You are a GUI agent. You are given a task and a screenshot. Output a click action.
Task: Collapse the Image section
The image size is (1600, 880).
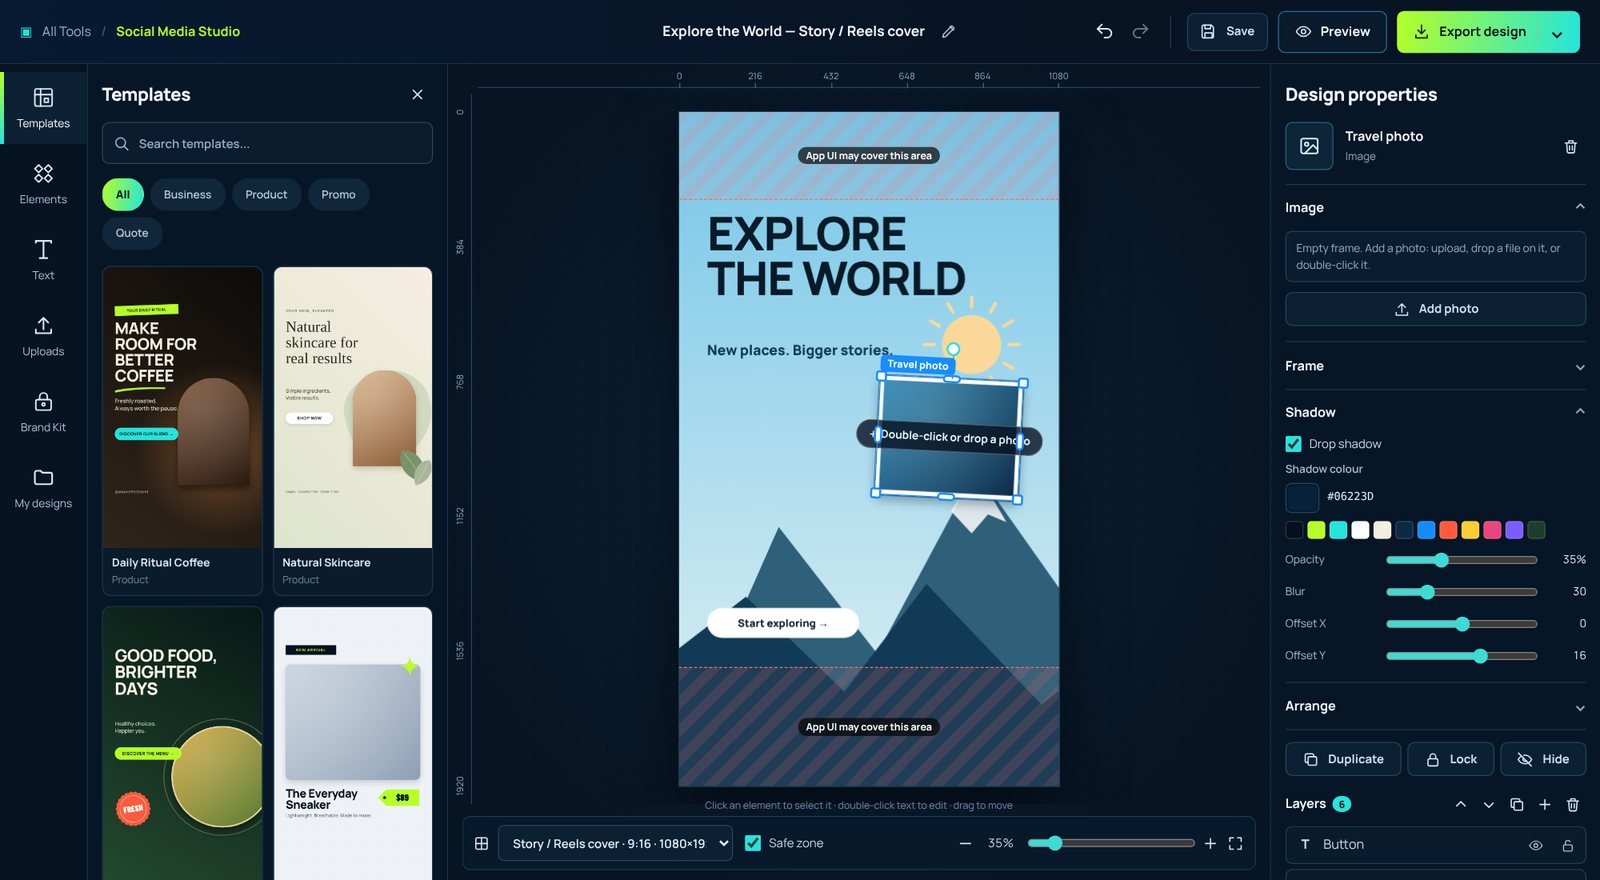pyautogui.click(x=1580, y=207)
